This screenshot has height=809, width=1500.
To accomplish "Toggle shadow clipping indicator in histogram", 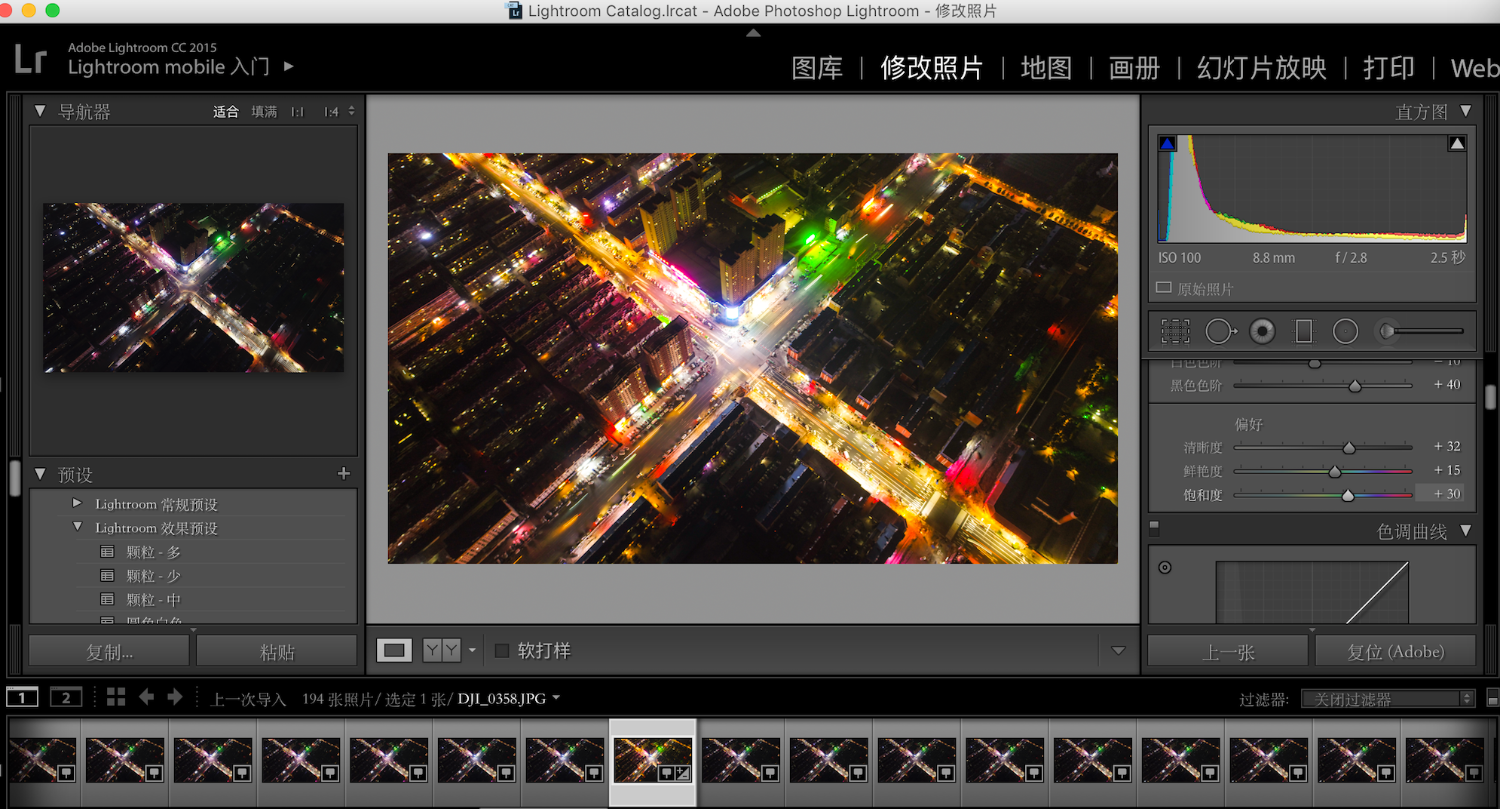I will (x=1167, y=144).
